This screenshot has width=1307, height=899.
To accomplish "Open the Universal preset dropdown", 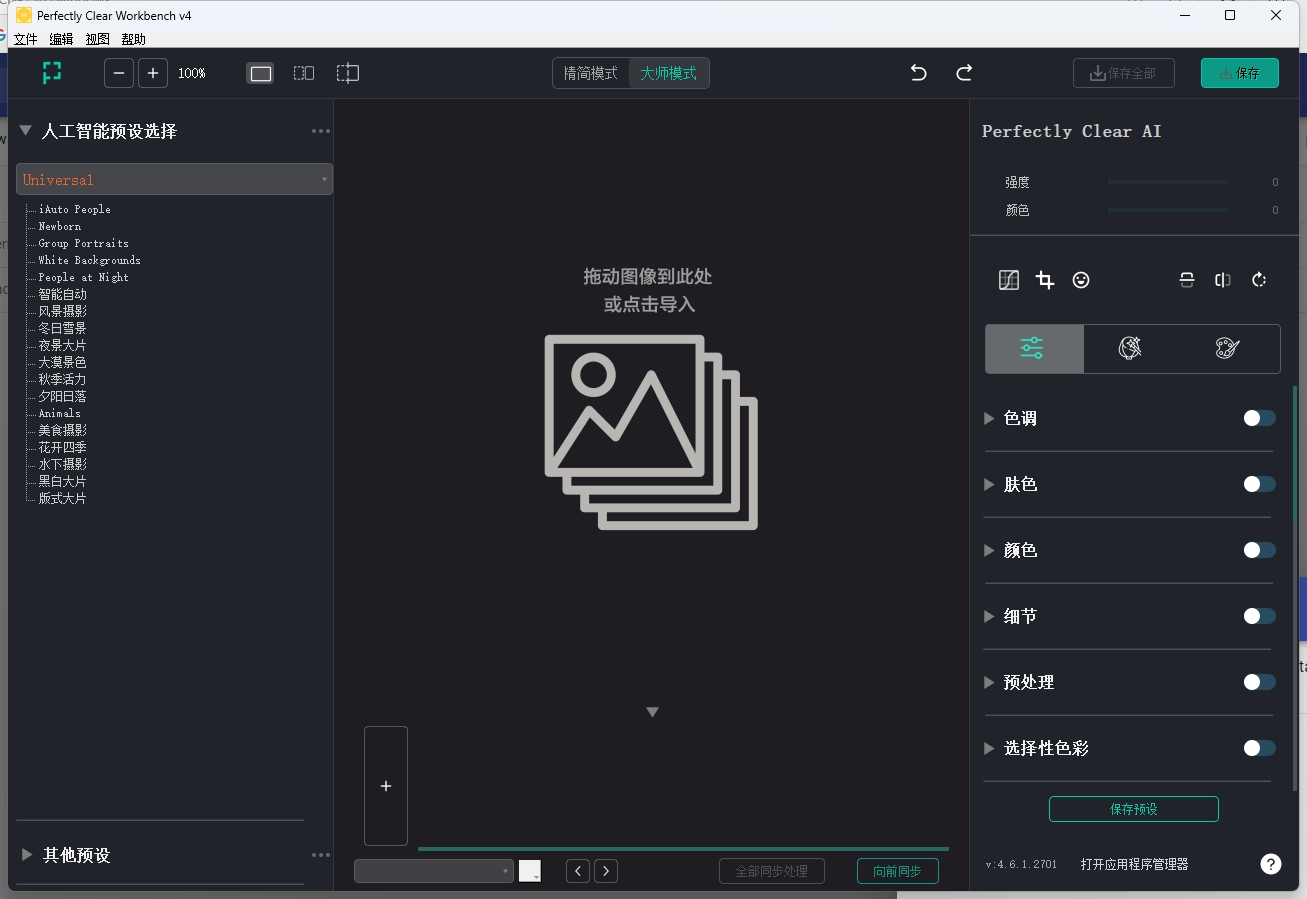I will pyautogui.click(x=174, y=179).
